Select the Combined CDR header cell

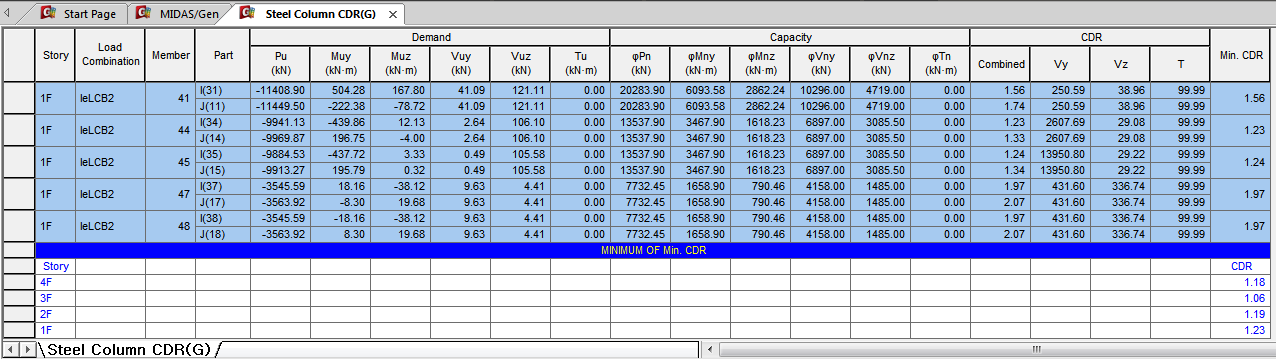pyautogui.click(x=1000, y=64)
